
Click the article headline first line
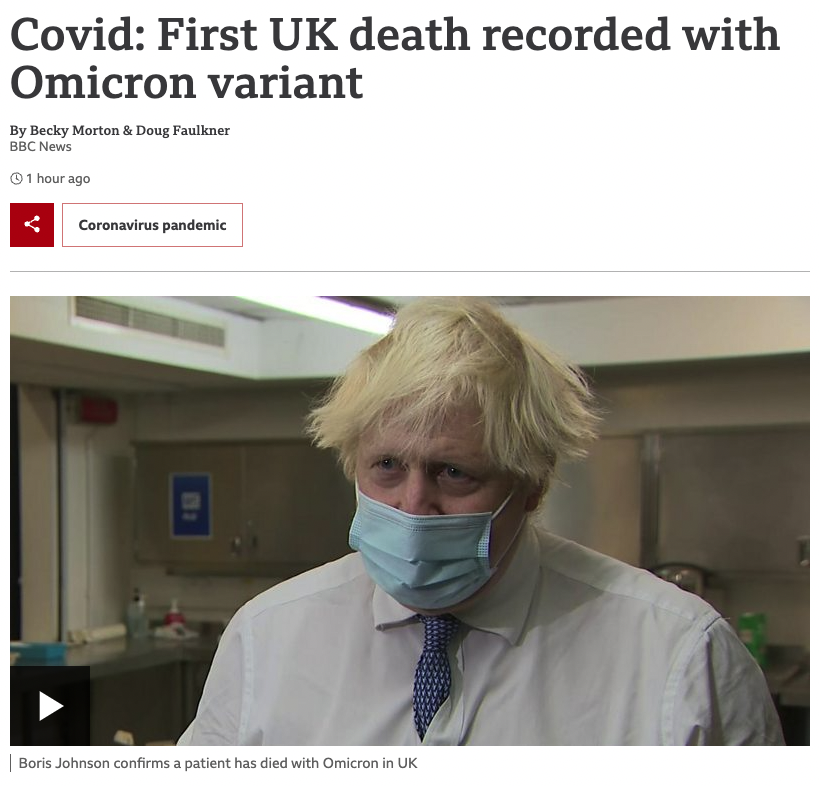coord(395,34)
